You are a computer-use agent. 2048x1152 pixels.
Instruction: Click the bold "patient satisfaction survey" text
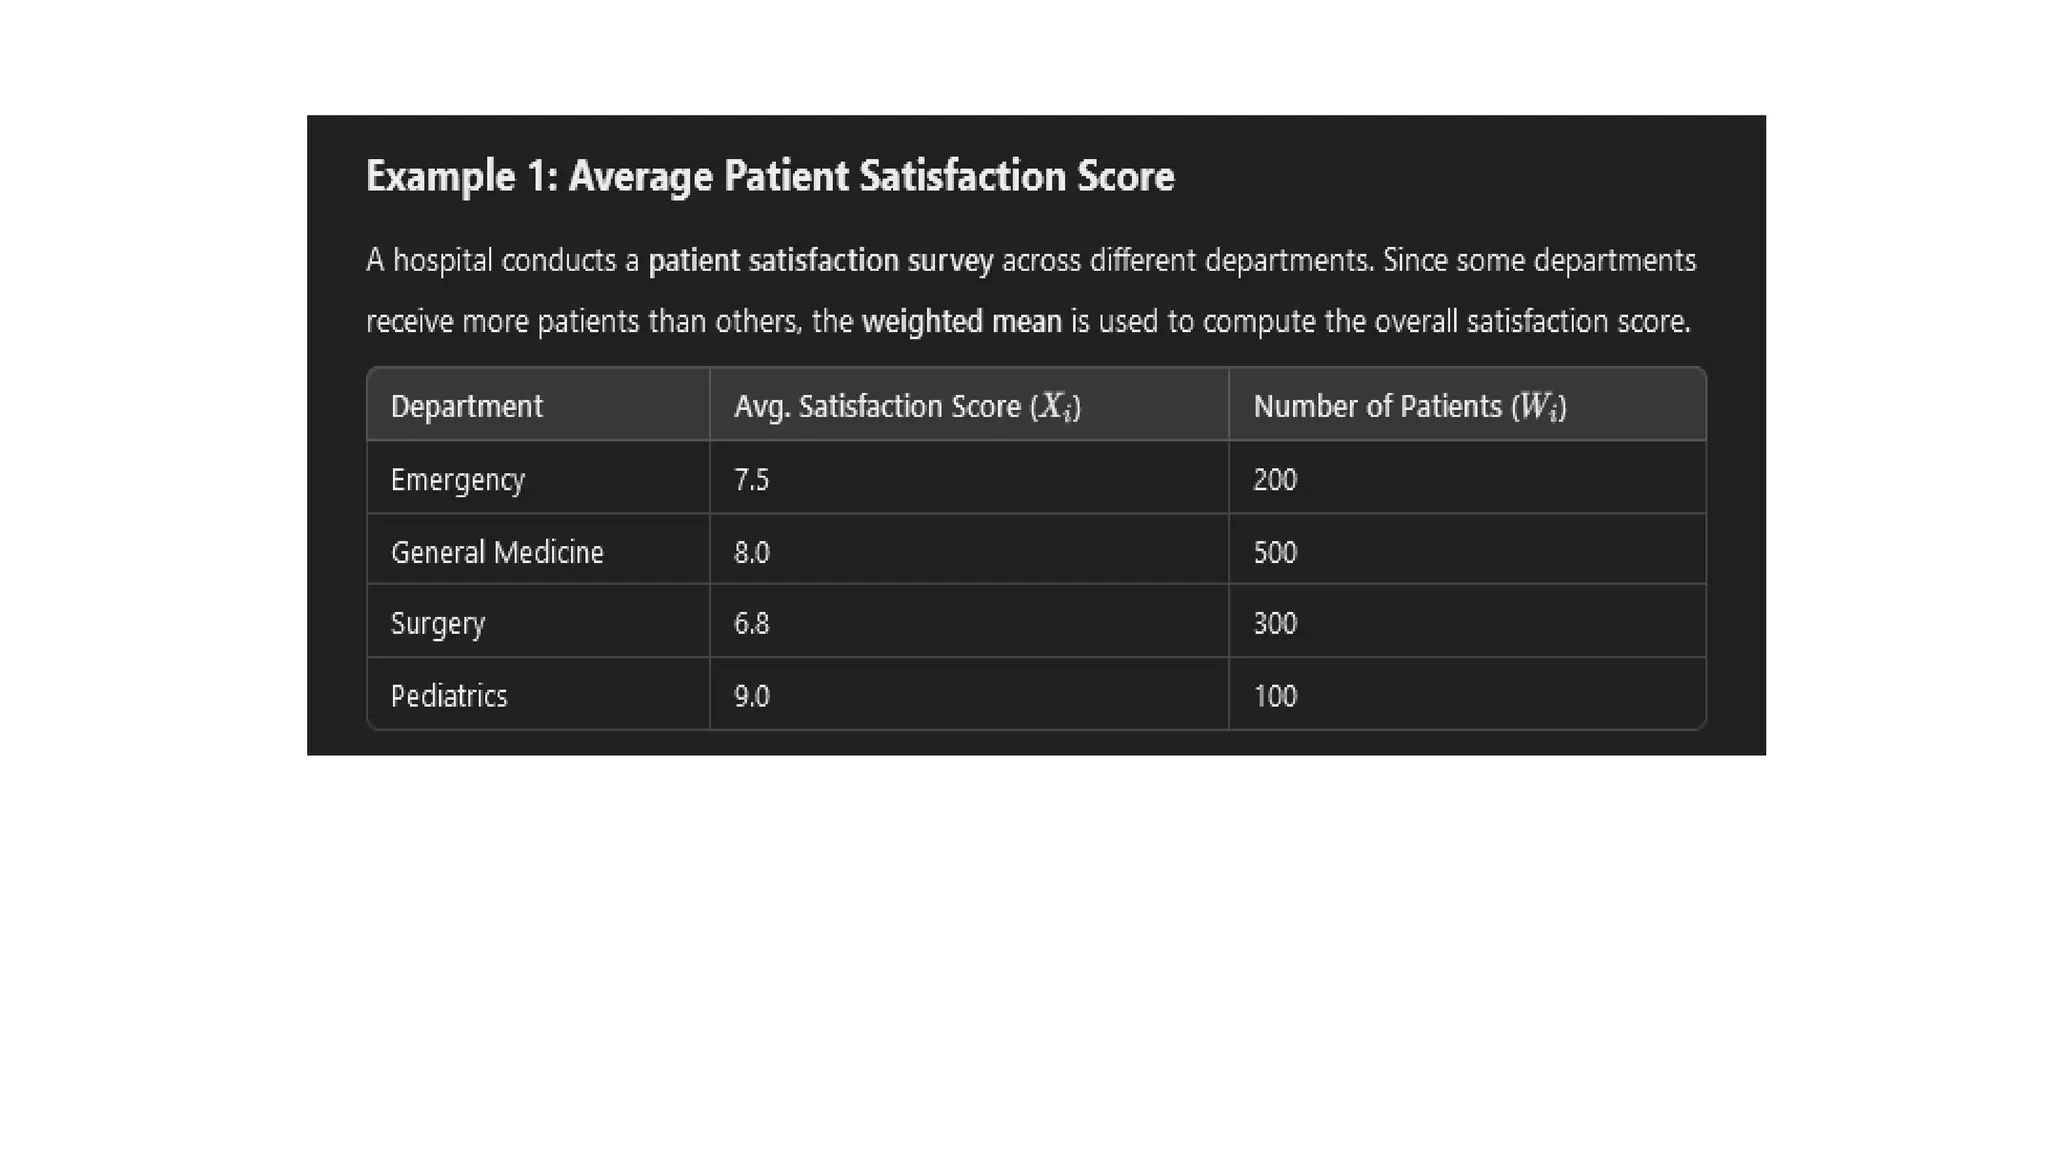point(820,261)
